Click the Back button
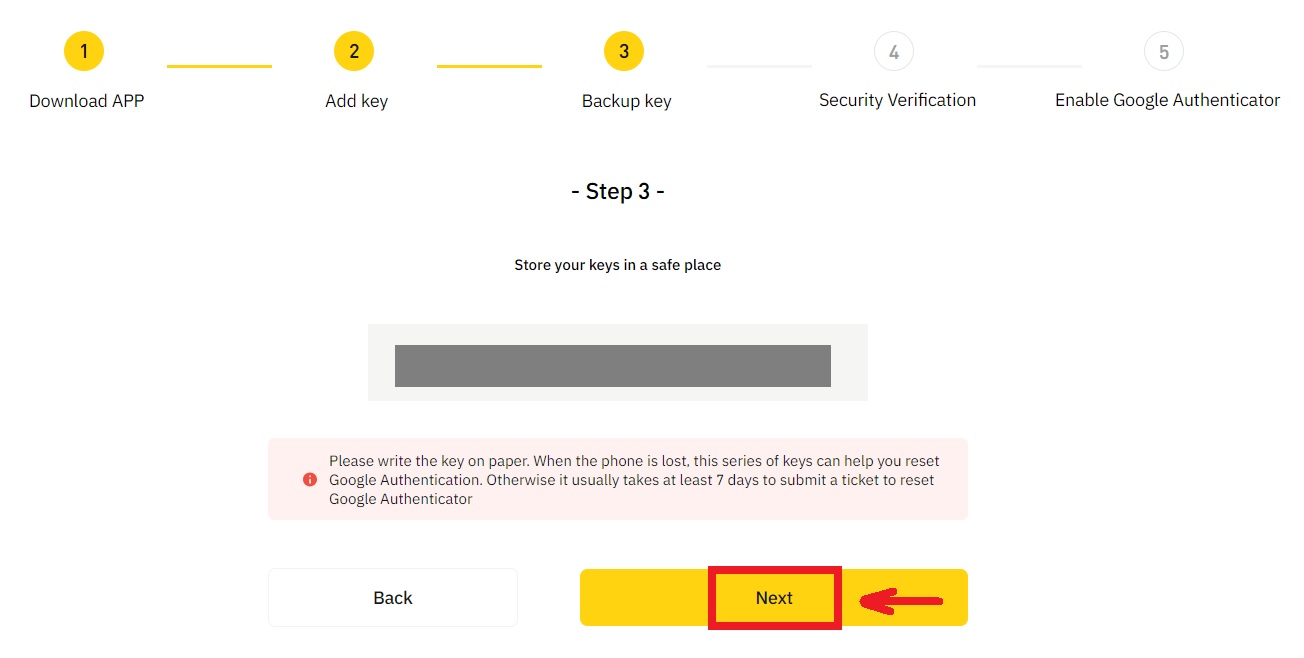Image resolution: width=1304 pixels, height=658 pixels. tap(392, 597)
